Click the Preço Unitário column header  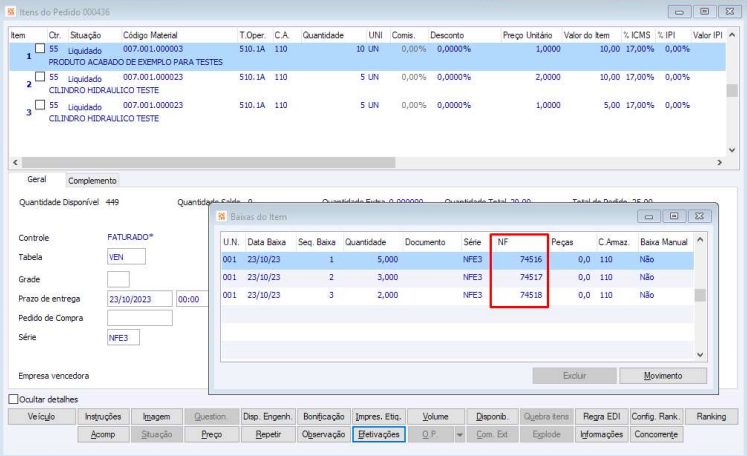527,35
